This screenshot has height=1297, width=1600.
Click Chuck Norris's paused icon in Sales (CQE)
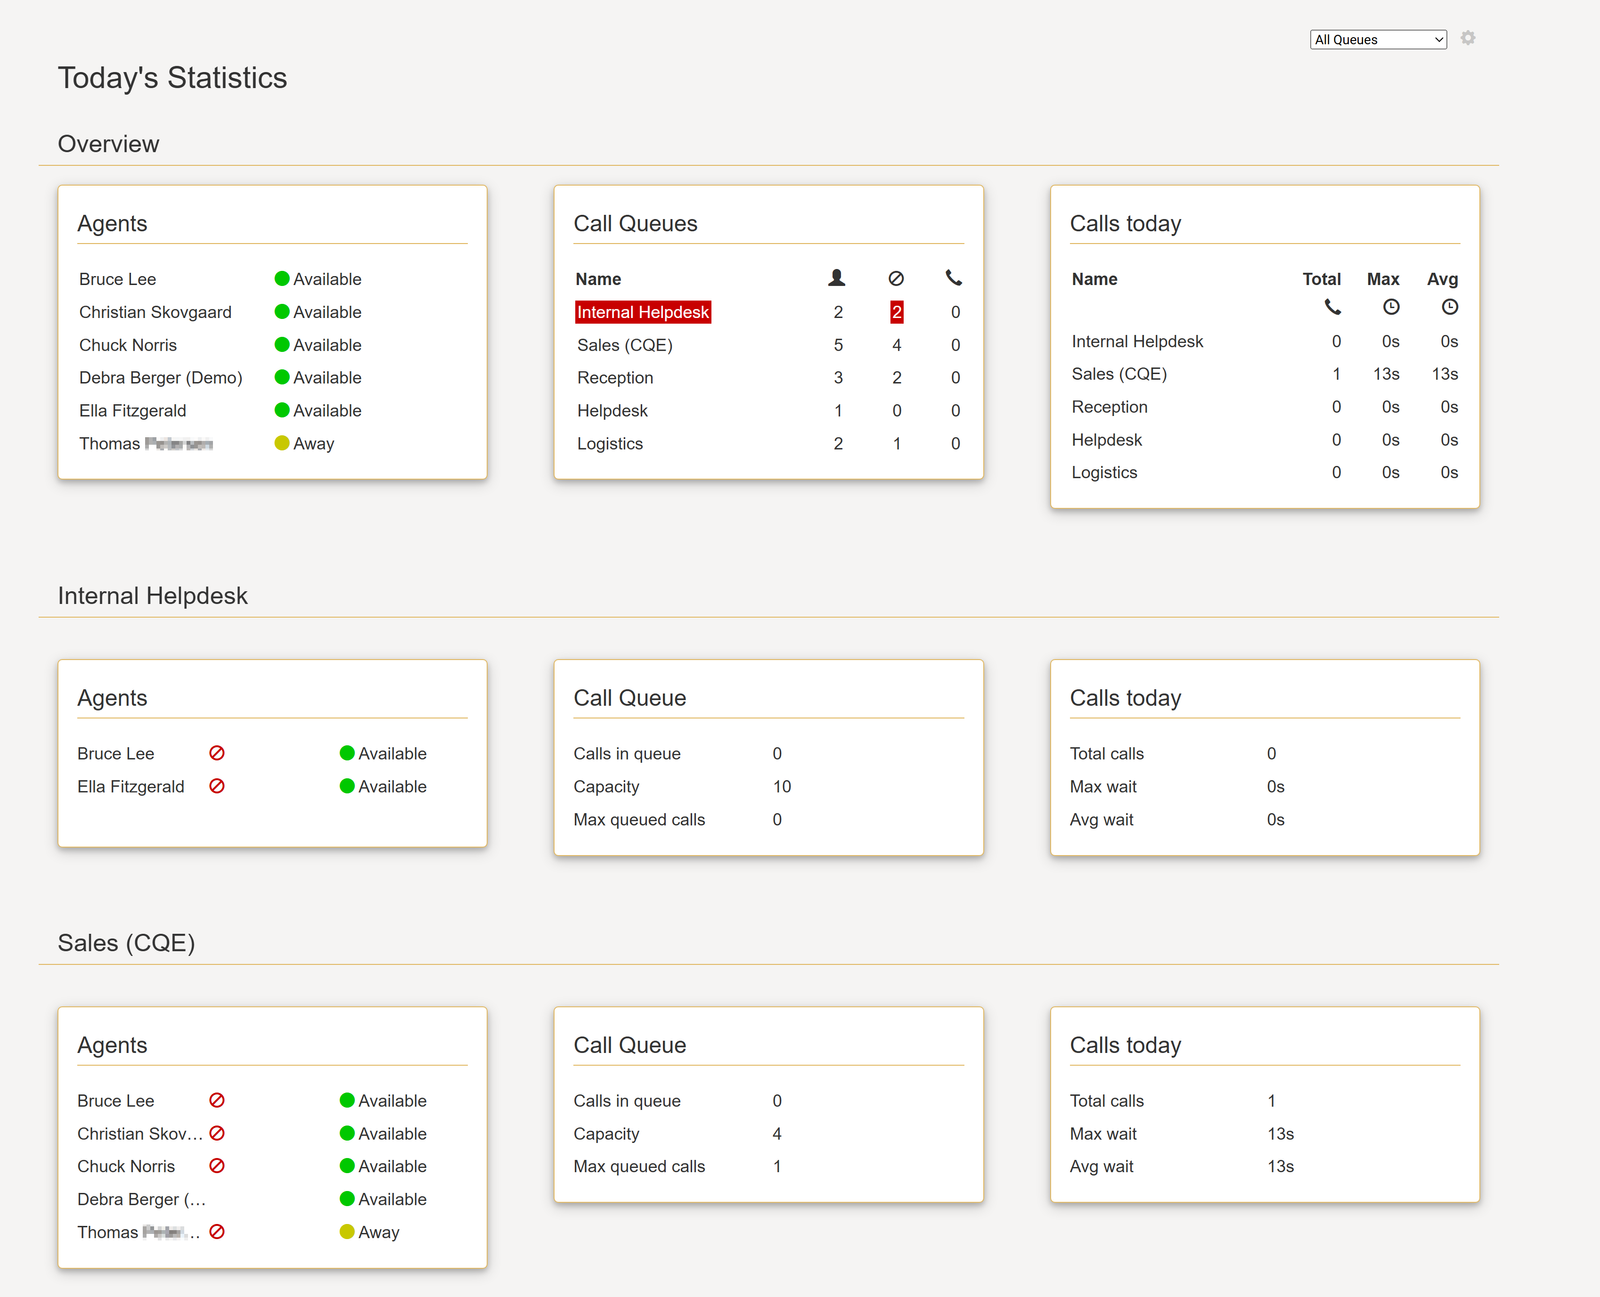coord(217,1166)
